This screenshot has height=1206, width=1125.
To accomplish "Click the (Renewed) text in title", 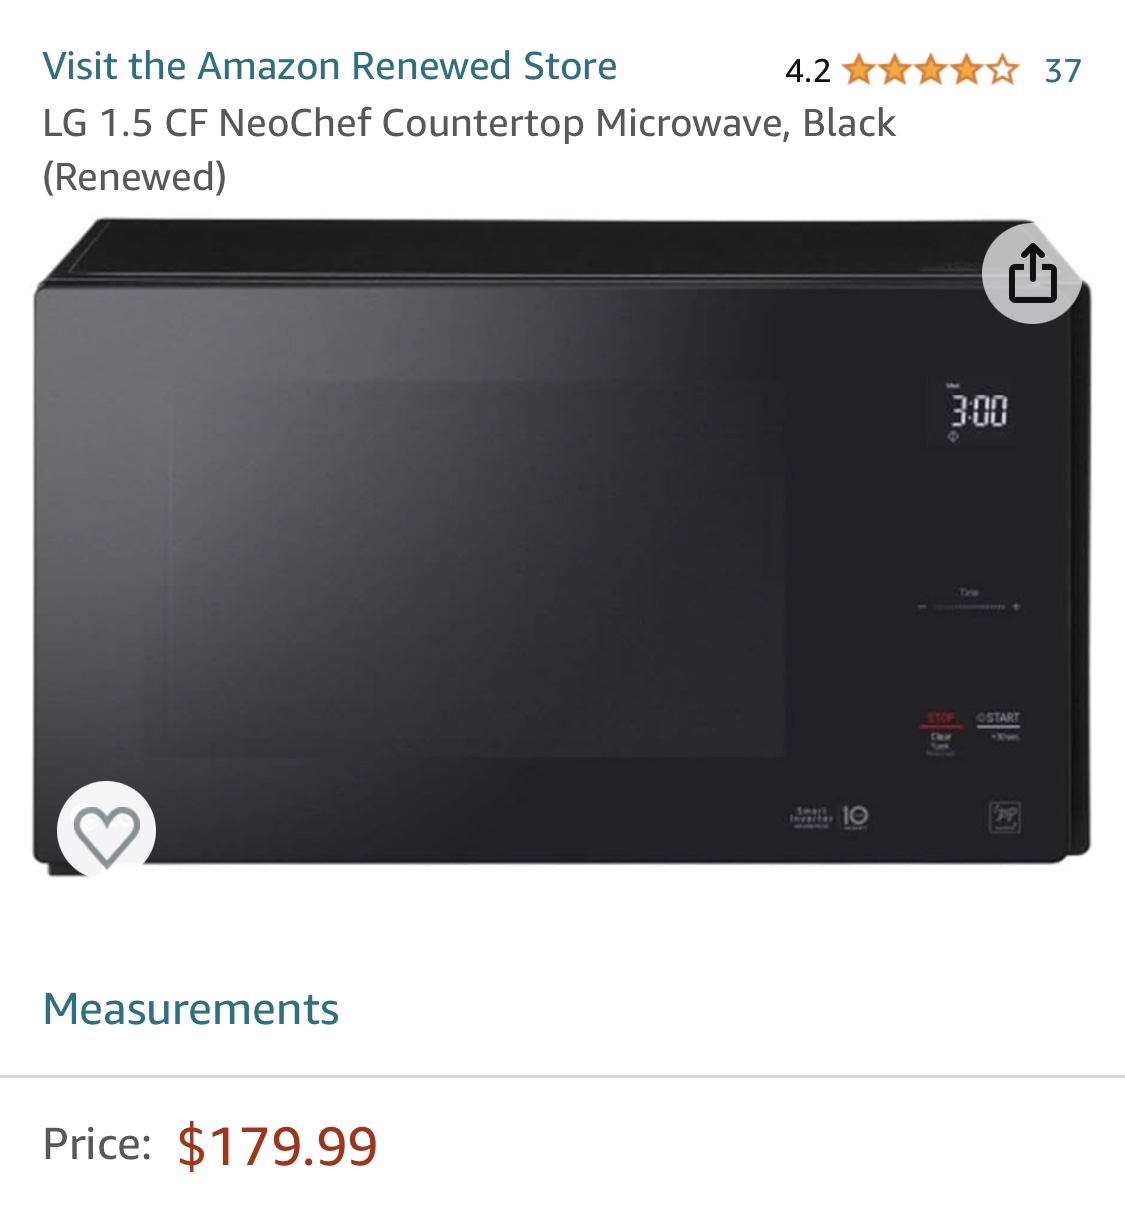I will 134,177.
